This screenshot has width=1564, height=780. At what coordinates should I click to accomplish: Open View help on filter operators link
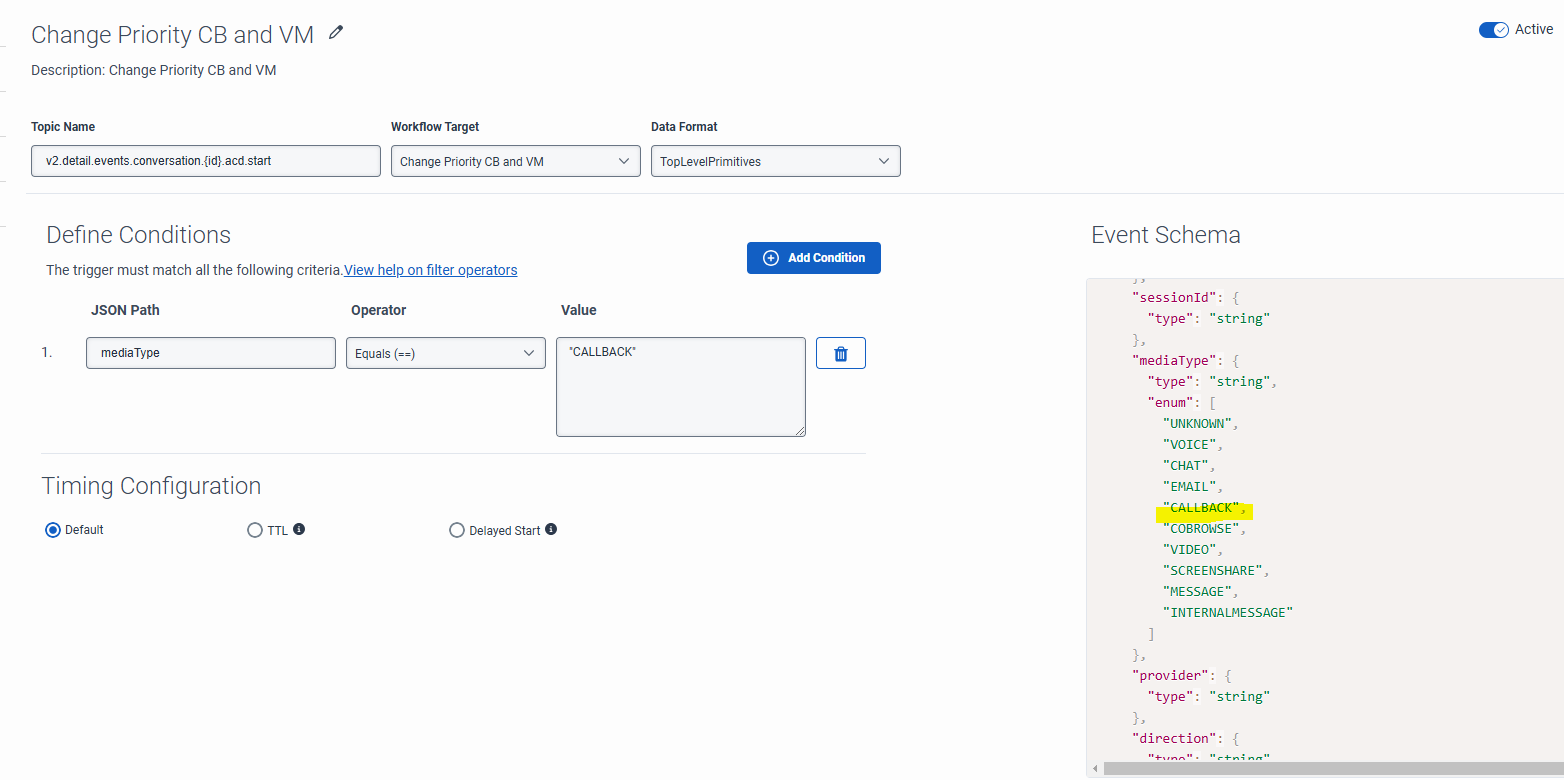pyautogui.click(x=431, y=270)
